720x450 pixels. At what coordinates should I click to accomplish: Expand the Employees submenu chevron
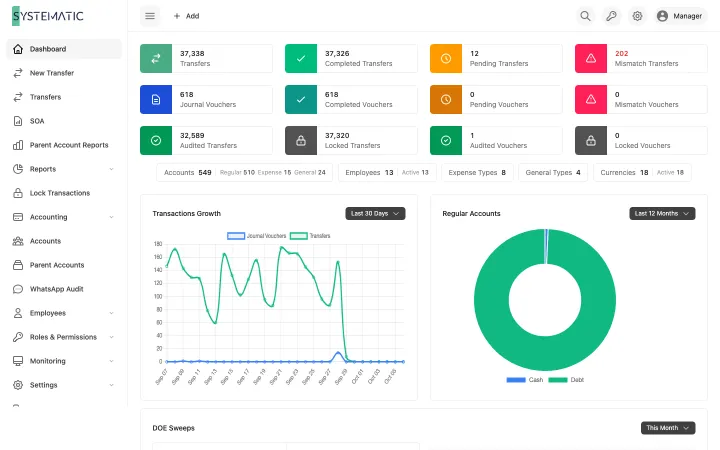tap(111, 313)
